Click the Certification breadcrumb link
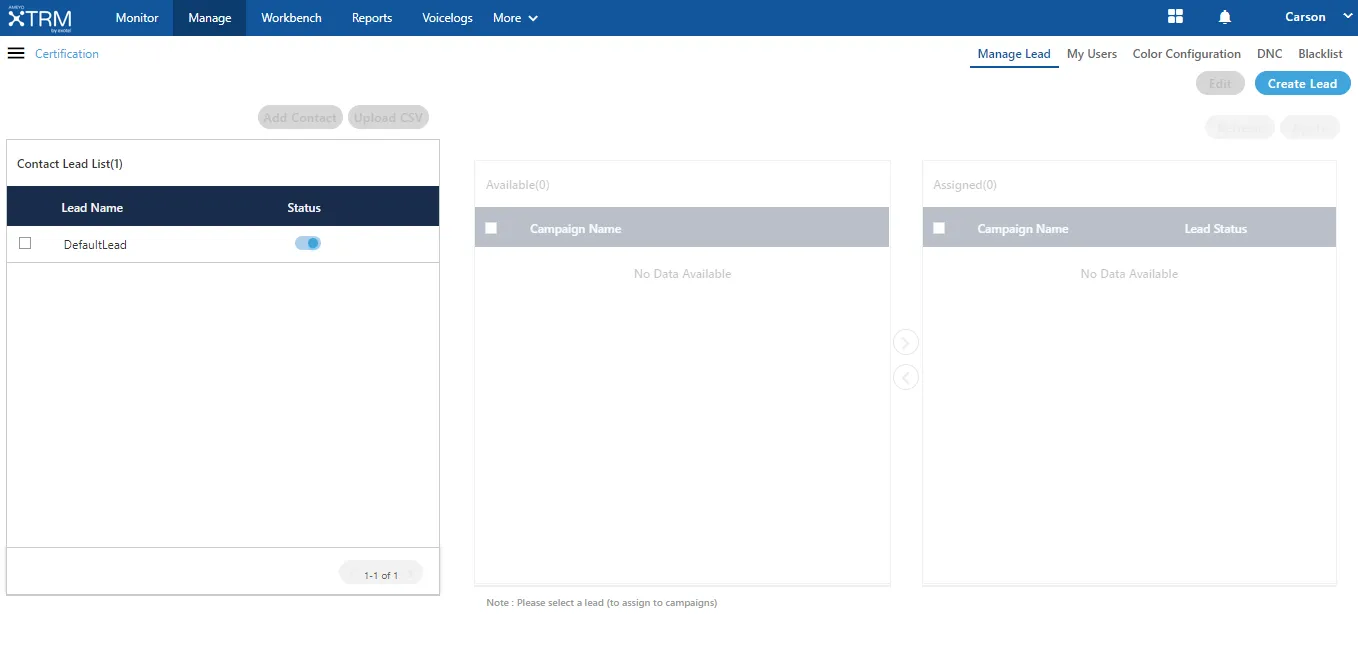The image size is (1358, 646). coord(67,54)
